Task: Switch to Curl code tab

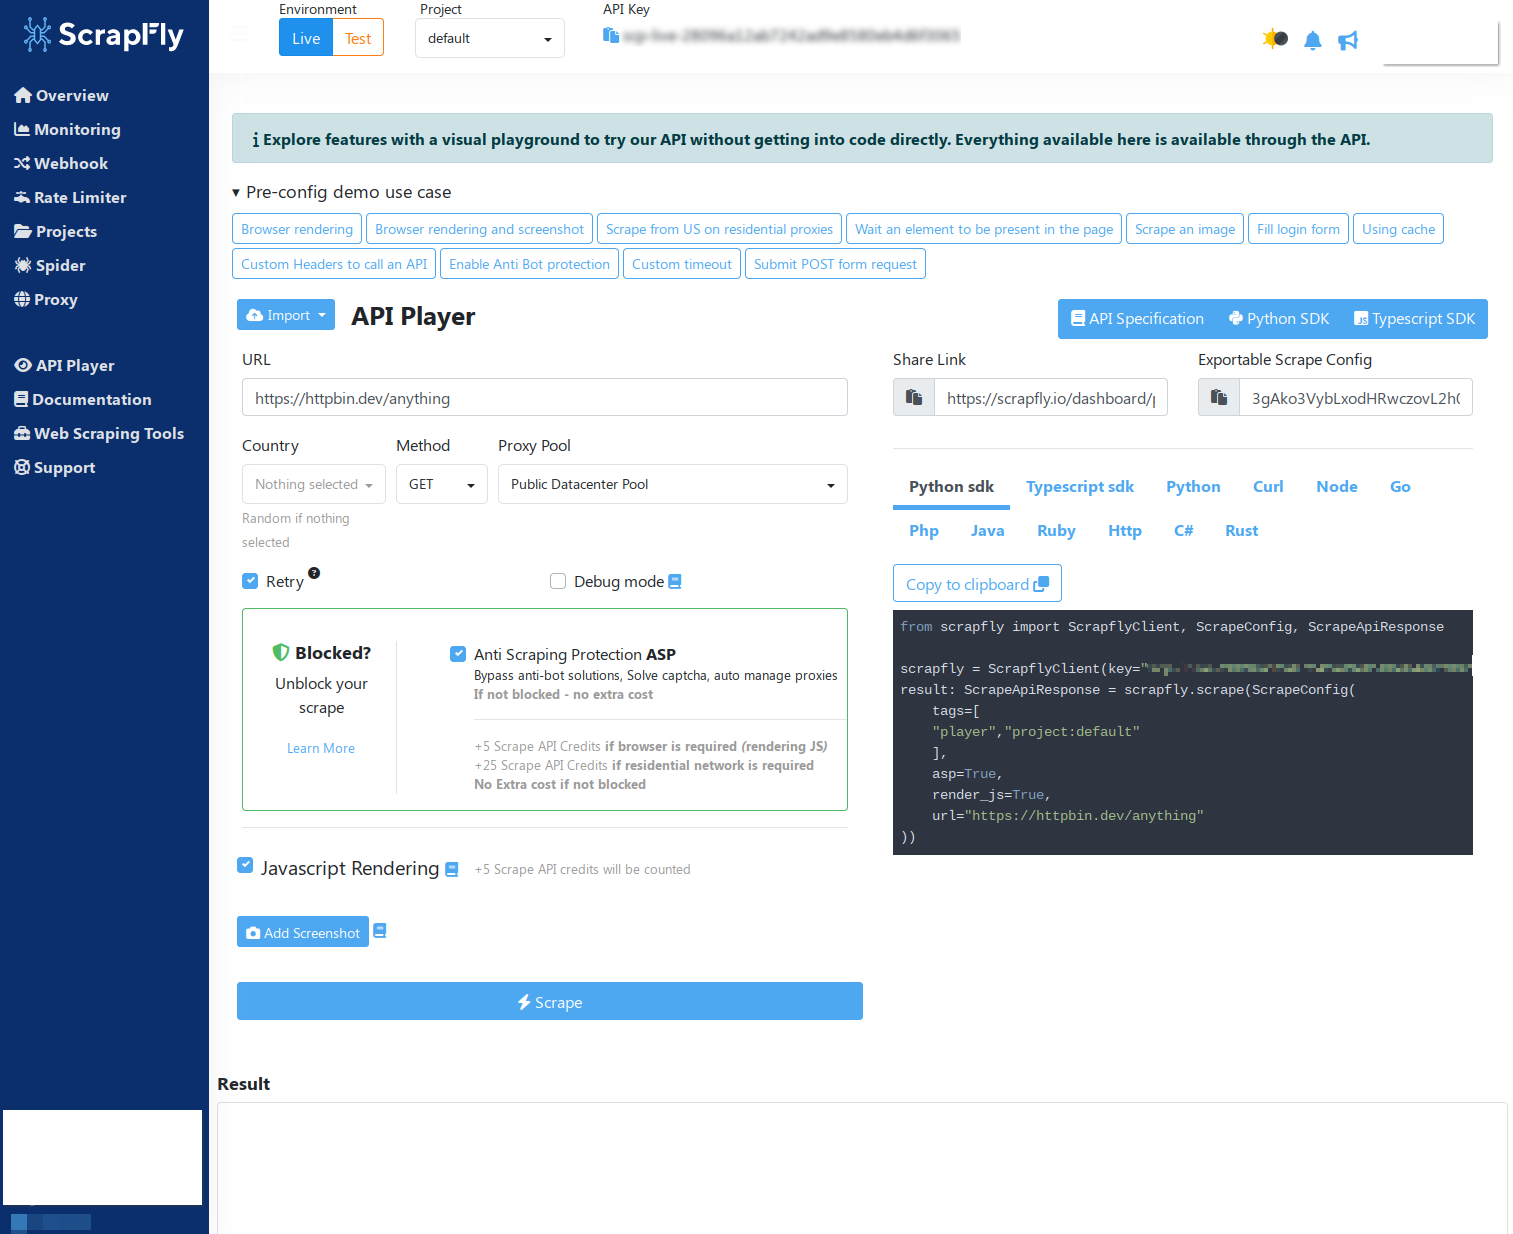Action: [1268, 487]
